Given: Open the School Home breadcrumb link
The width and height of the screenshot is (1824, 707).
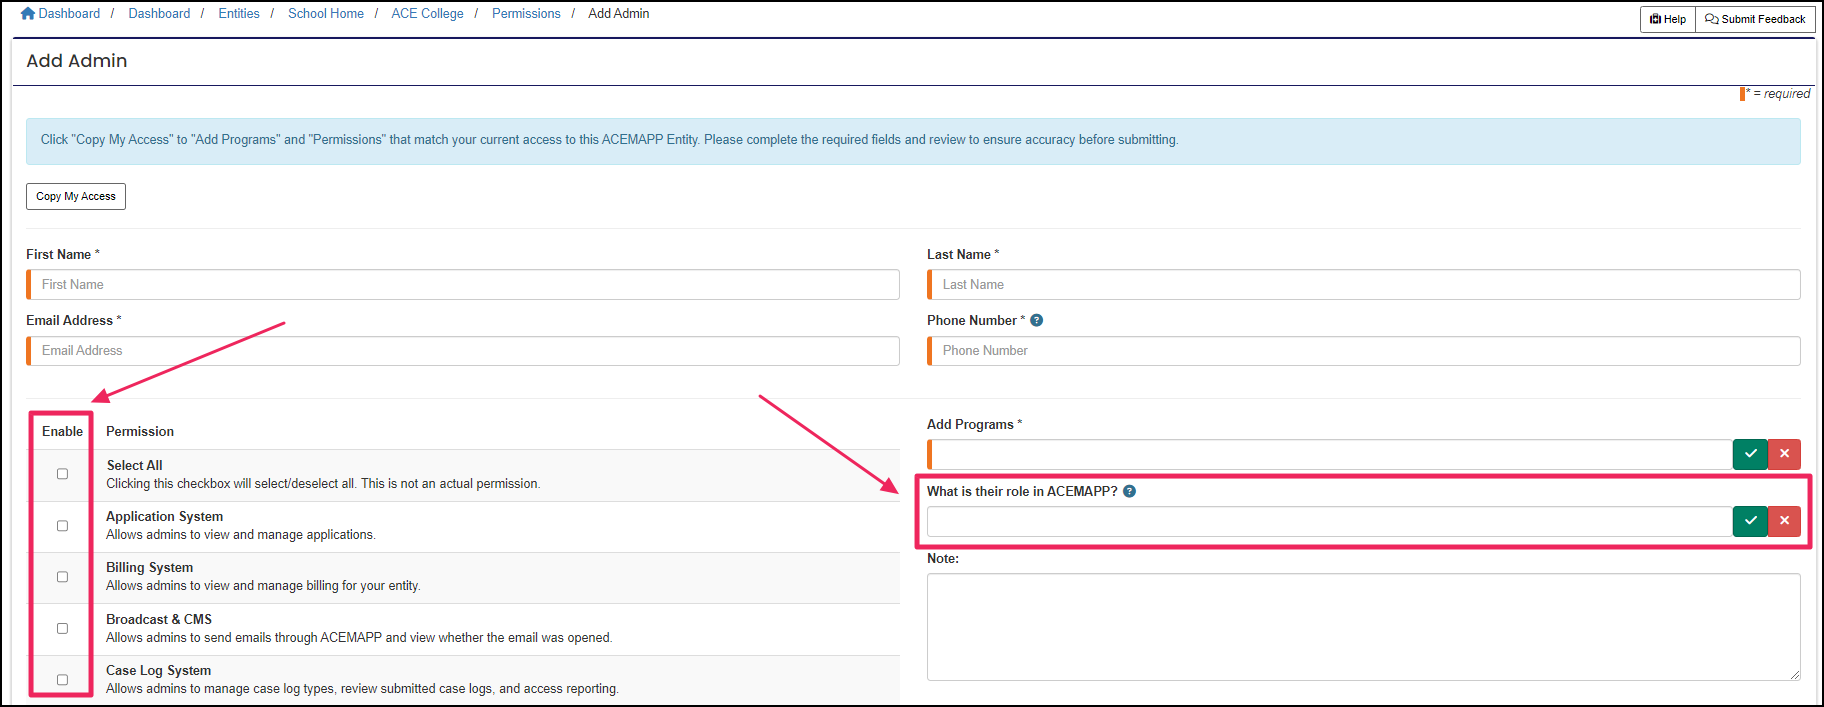Looking at the screenshot, I should [x=326, y=14].
